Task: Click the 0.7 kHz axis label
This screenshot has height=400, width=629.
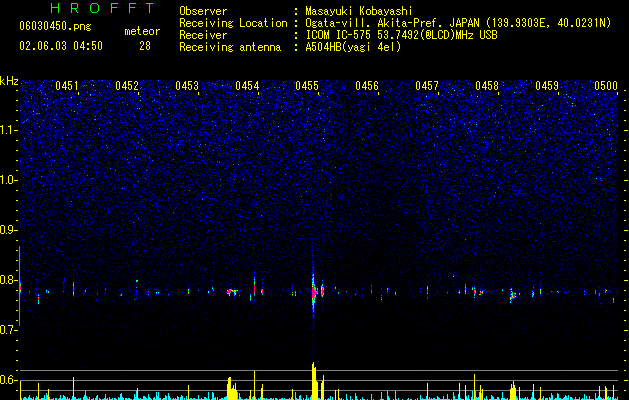Action: coord(8,330)
